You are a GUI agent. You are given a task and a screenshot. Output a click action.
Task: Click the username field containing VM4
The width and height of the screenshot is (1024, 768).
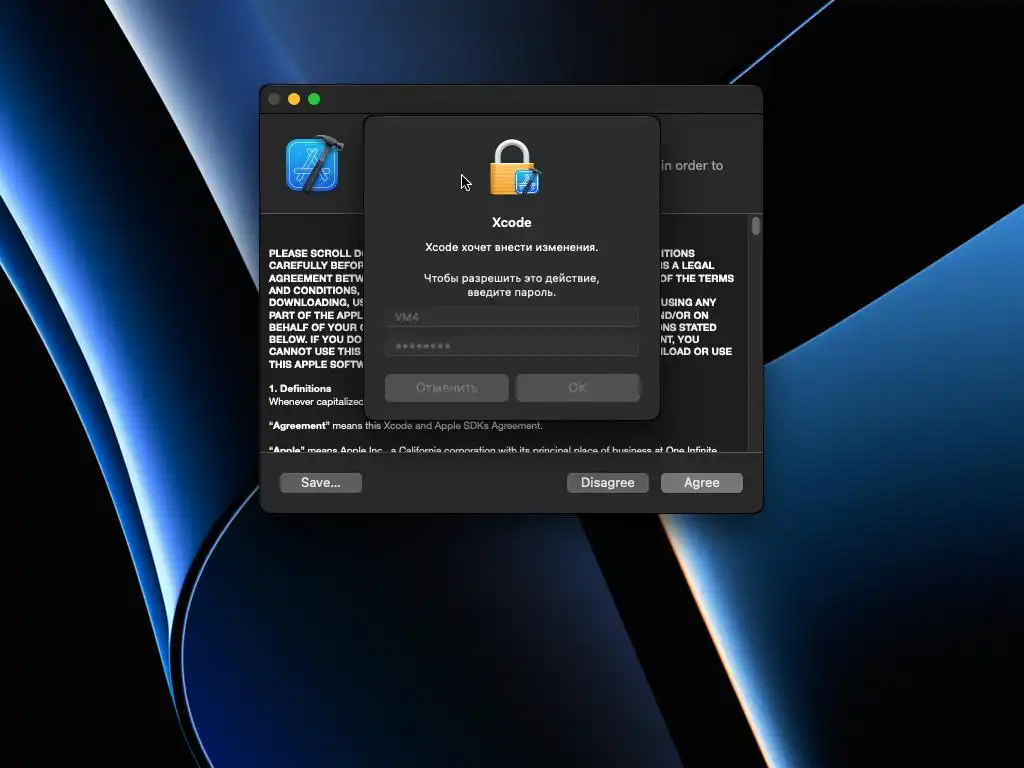[x=511, y=317]
